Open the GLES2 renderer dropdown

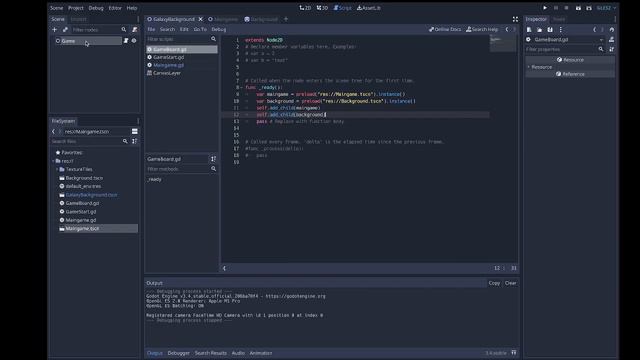(607, 8)
